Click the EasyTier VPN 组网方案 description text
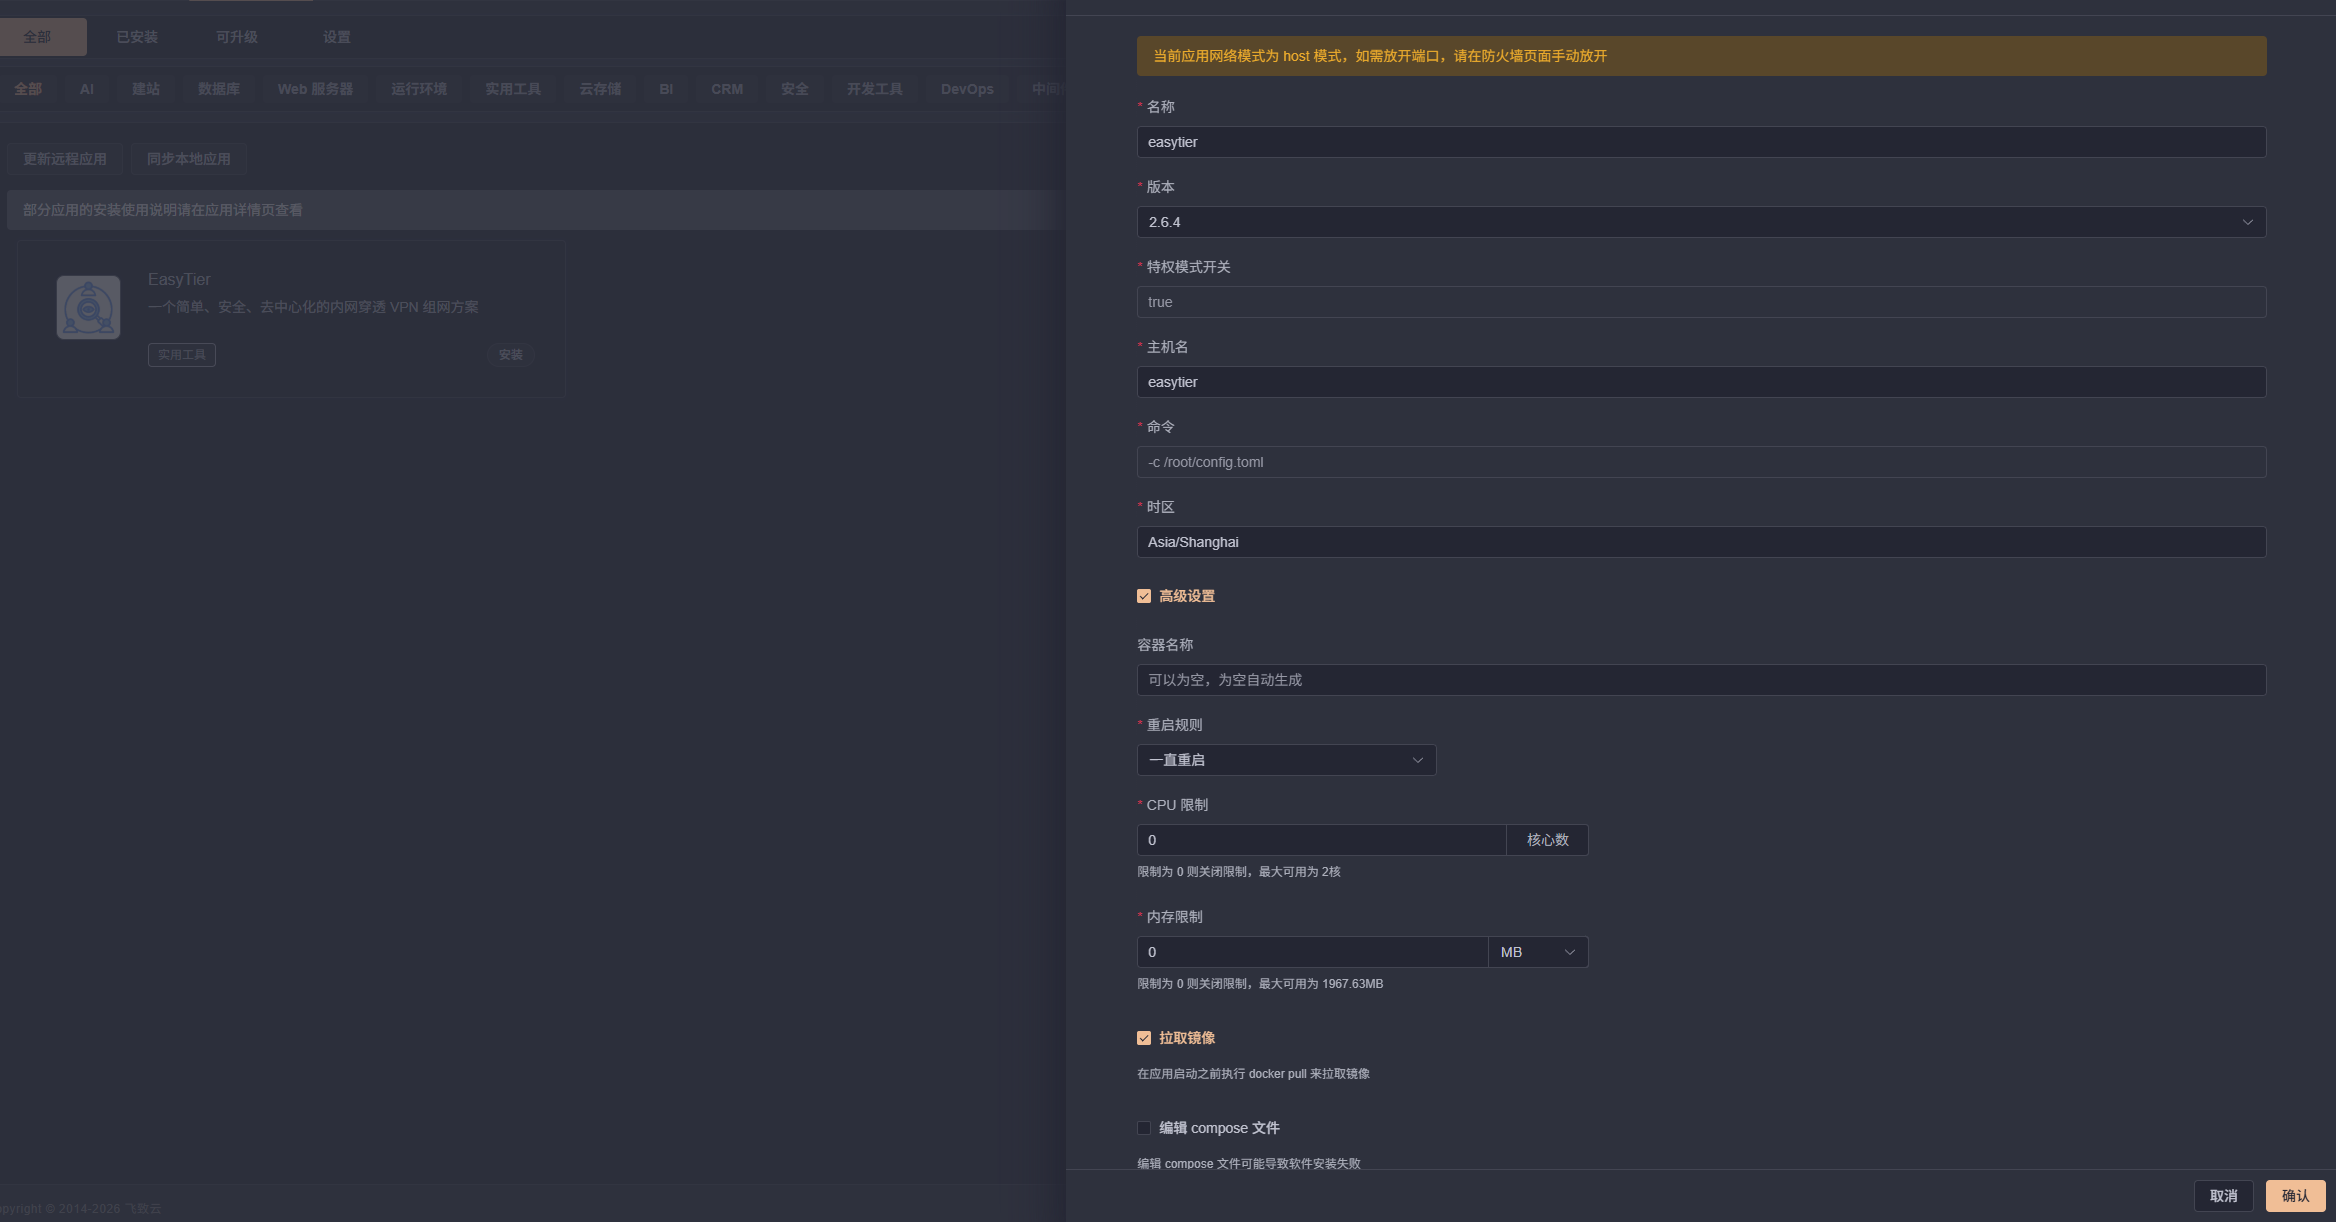 pyautogui.click(x=313, y=307)
